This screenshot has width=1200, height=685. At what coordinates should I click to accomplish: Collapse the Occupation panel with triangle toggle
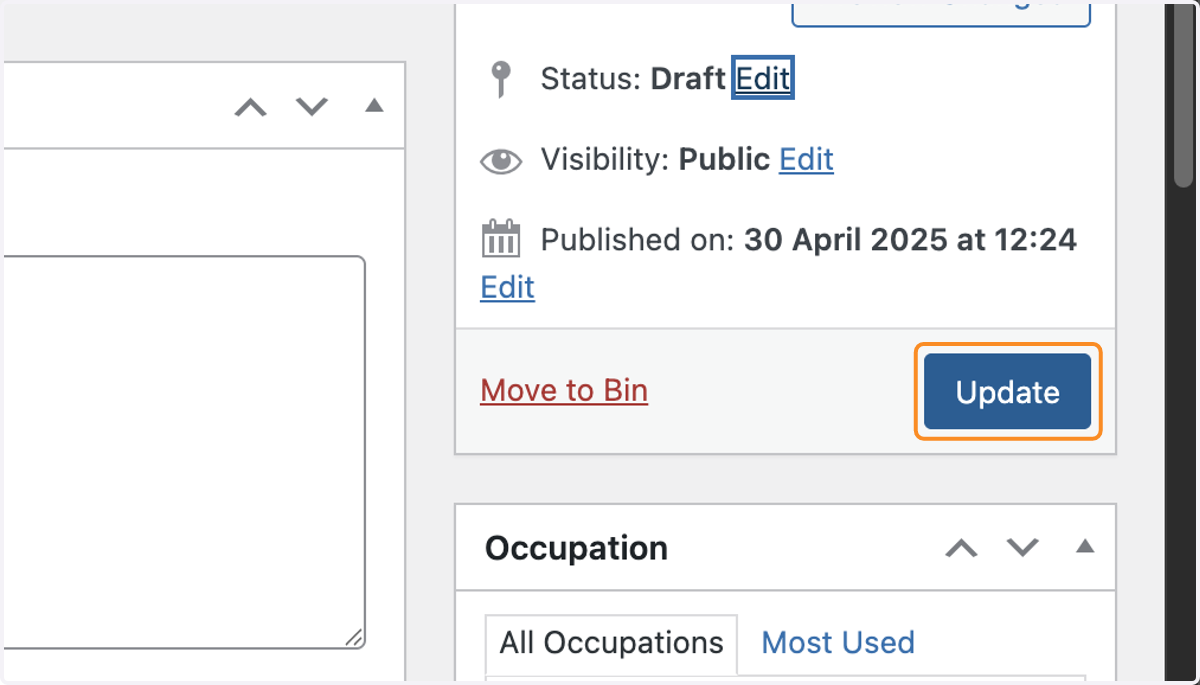coord(1085,546)
